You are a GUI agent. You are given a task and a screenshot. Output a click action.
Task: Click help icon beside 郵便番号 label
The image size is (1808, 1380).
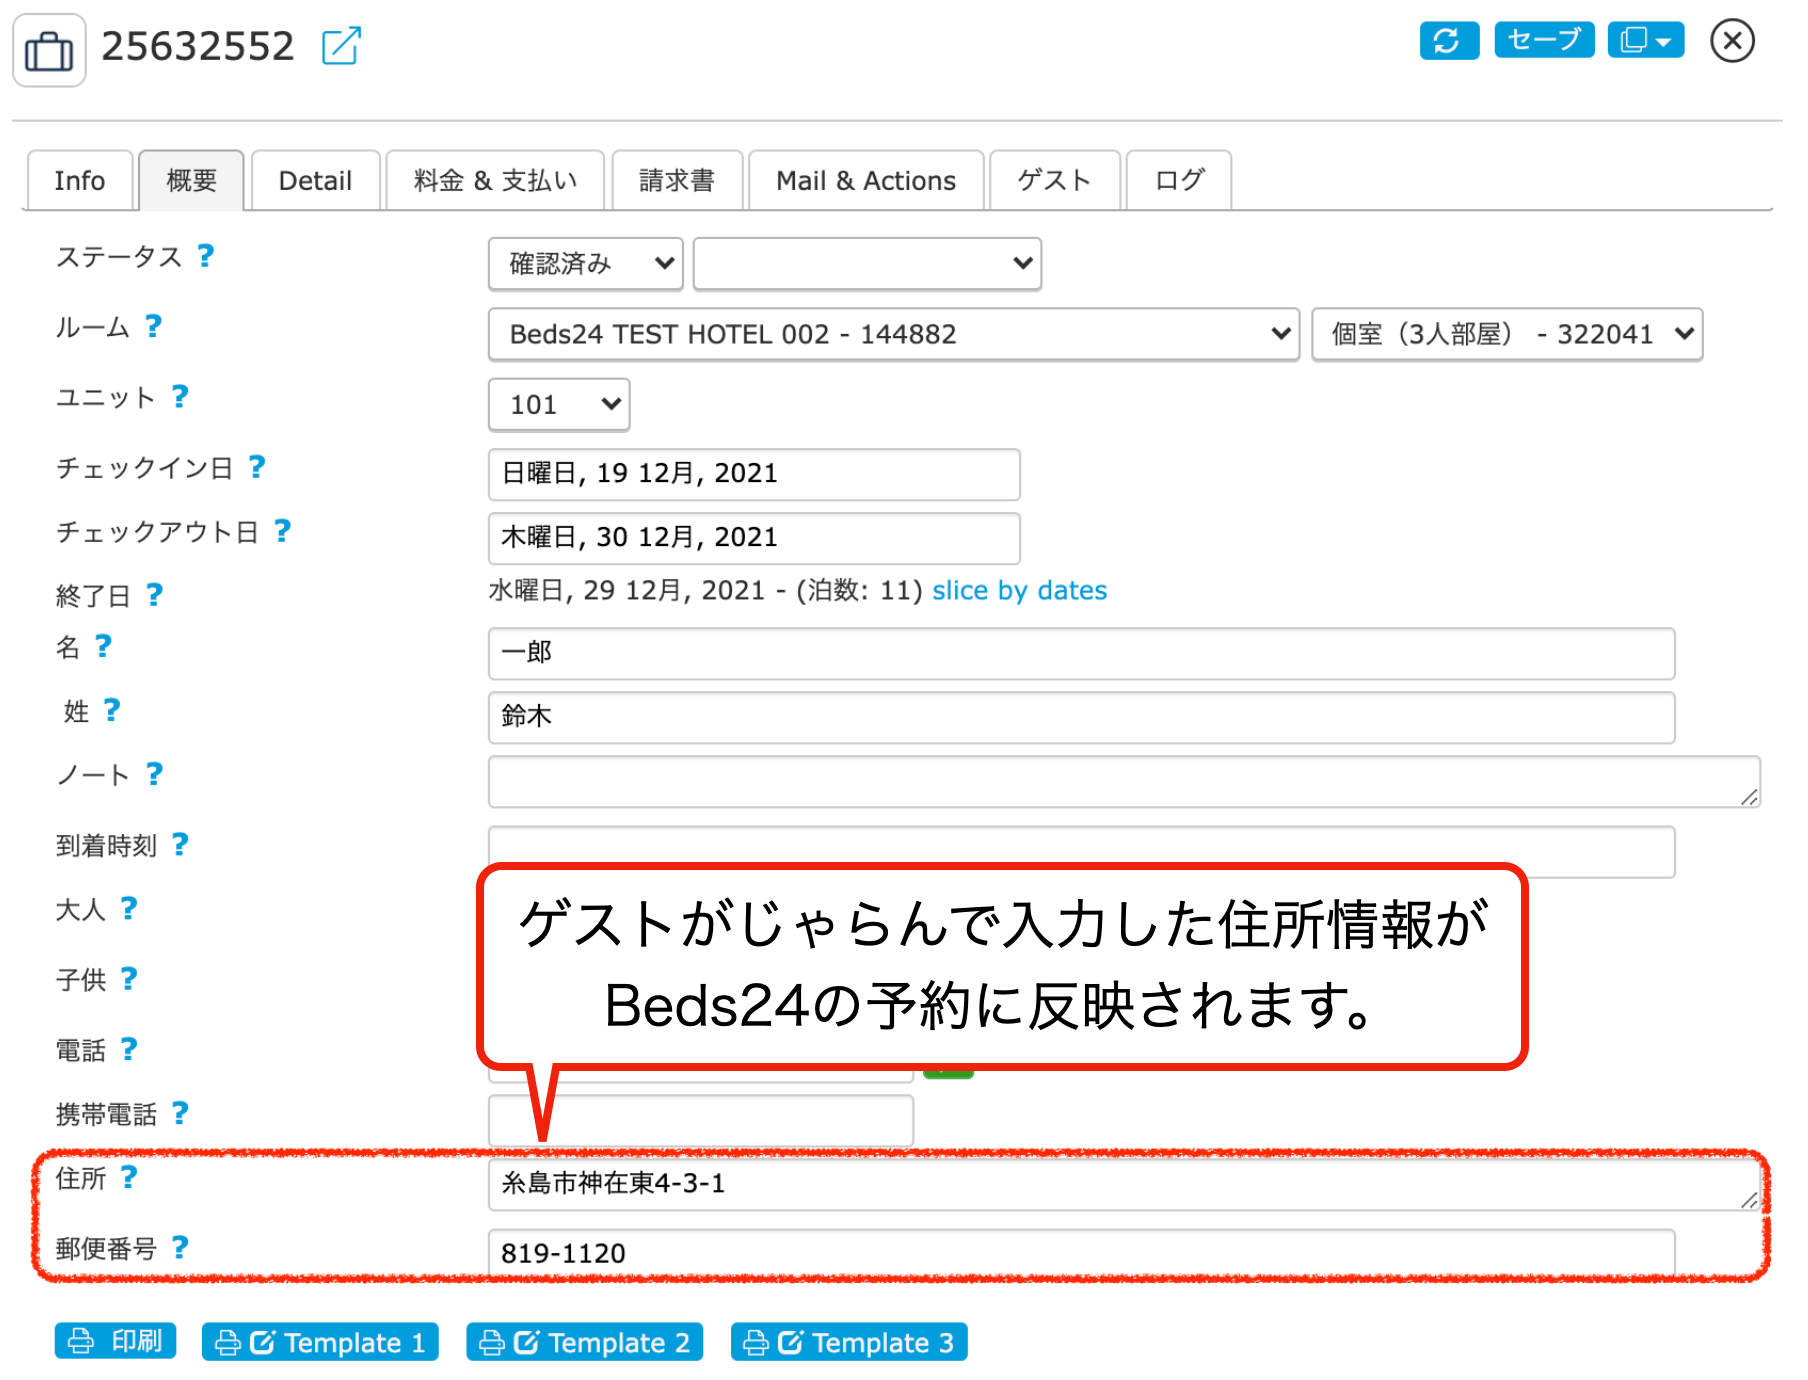point(180,1247)
